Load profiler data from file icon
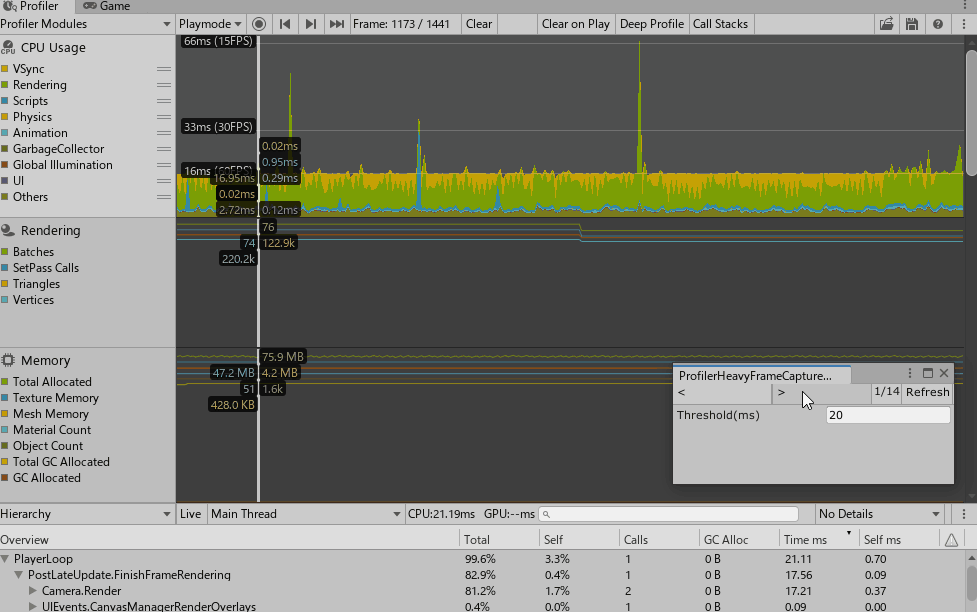977x612 pixels. 886,24
